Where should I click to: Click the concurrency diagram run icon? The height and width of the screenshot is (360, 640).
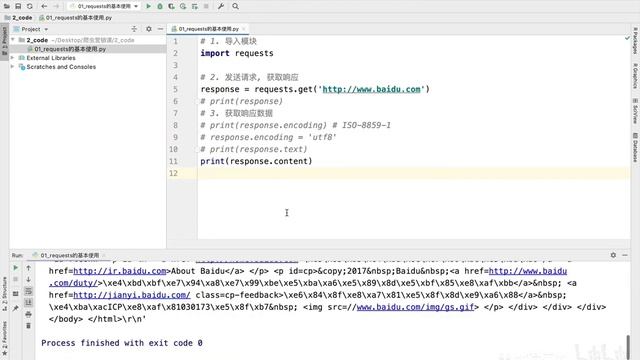point(194,6)
